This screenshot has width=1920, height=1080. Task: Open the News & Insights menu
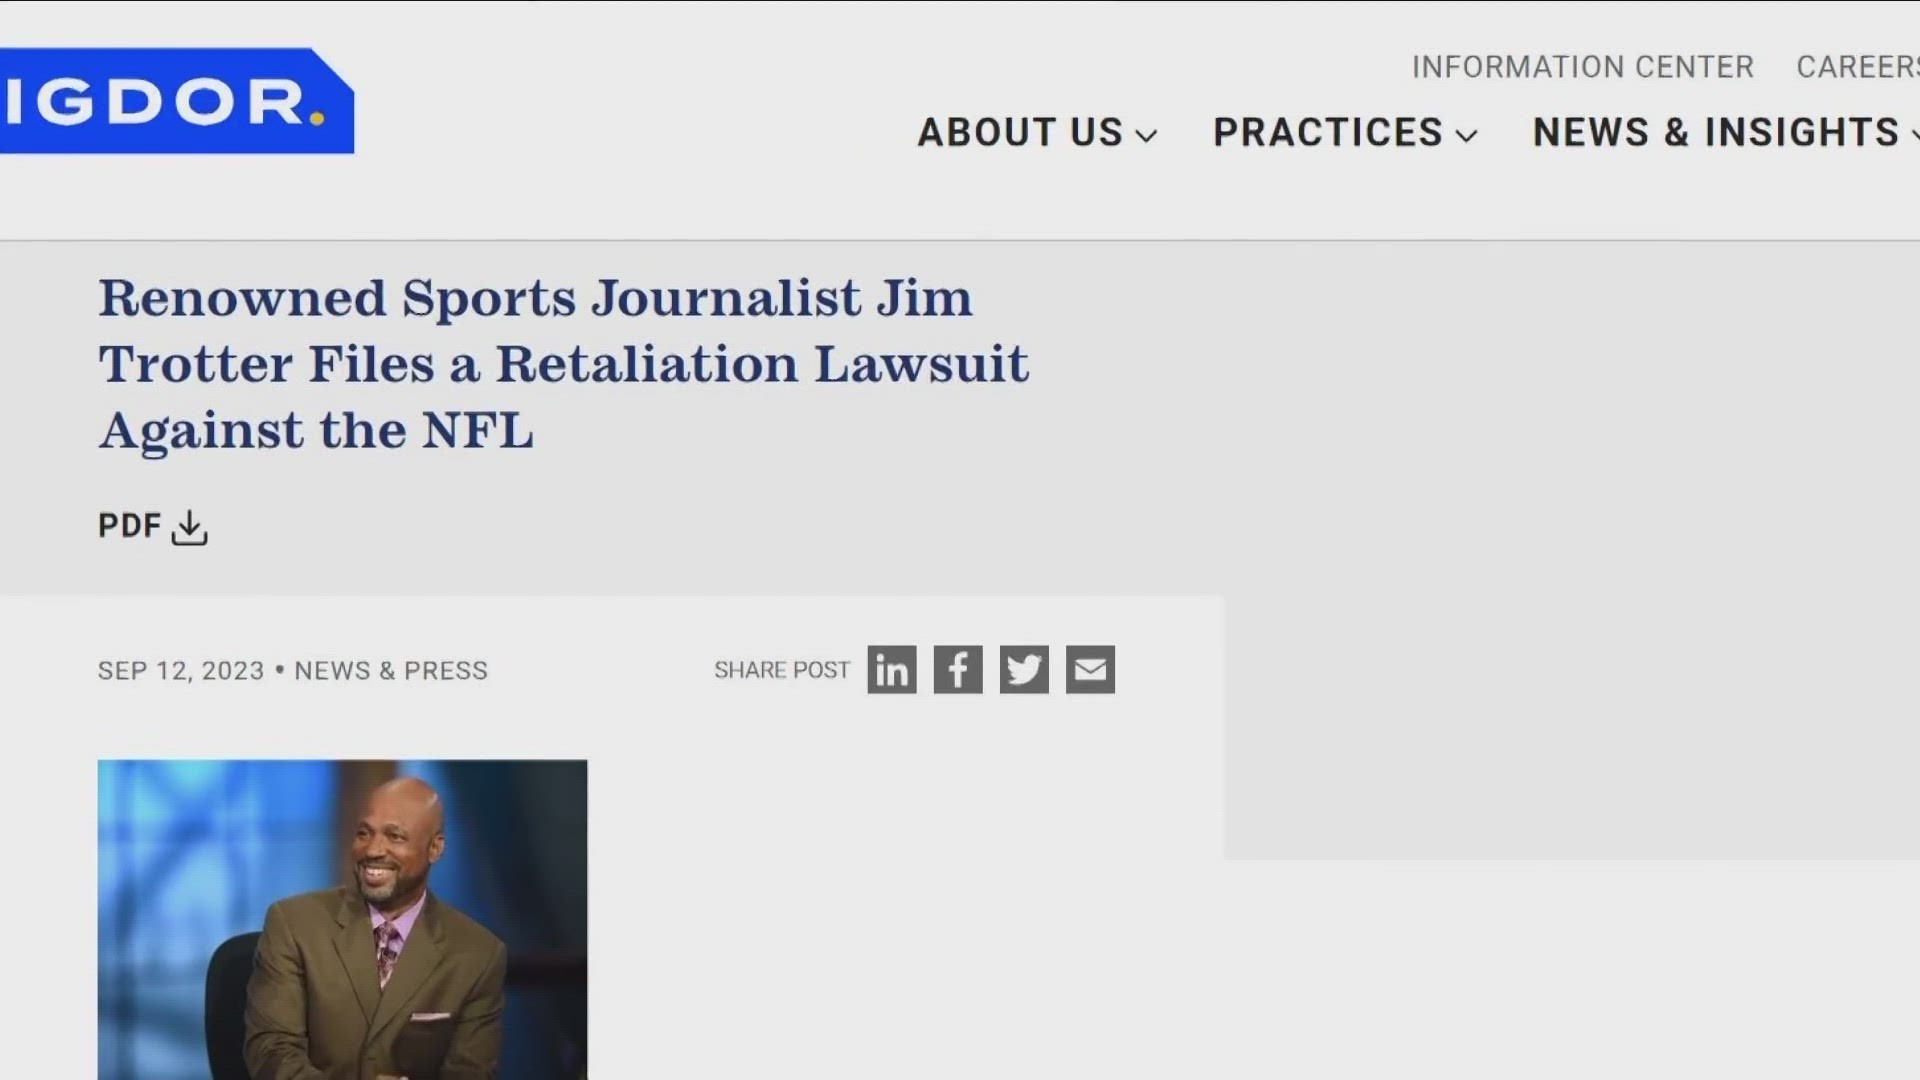point(1725,132)
